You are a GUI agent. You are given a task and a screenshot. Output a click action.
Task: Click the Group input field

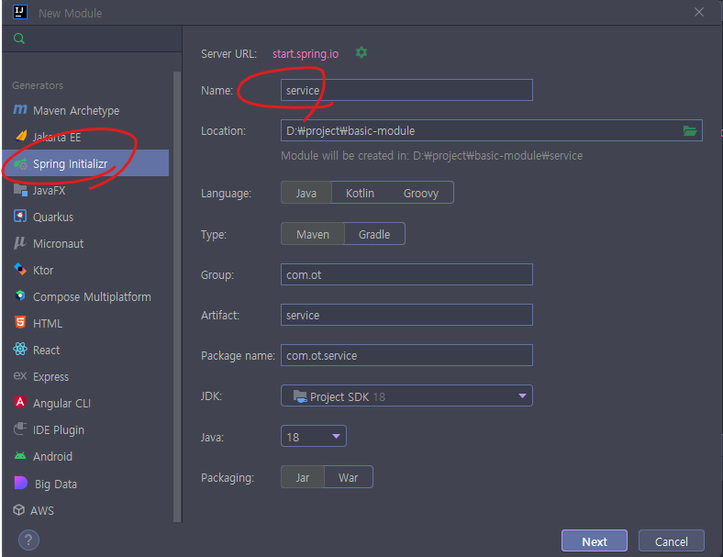point(407,274)
